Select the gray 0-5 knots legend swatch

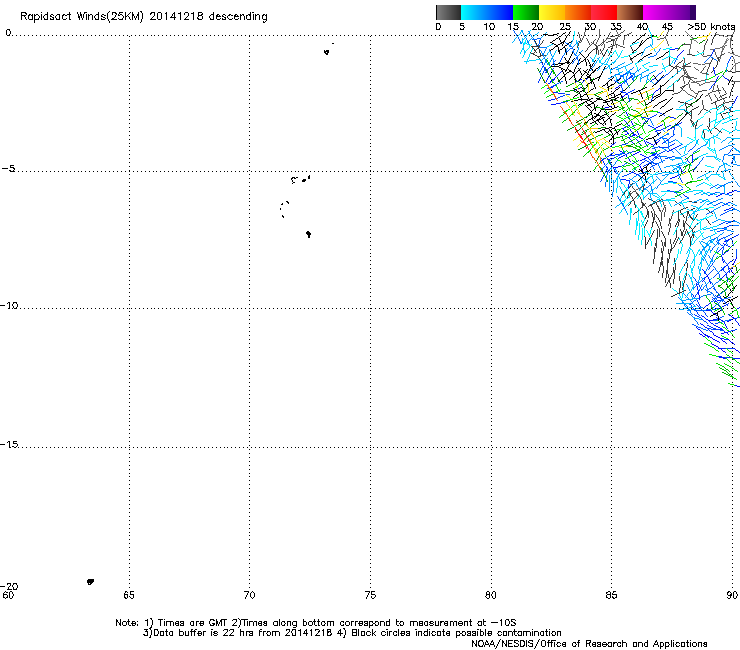(448, 12)
